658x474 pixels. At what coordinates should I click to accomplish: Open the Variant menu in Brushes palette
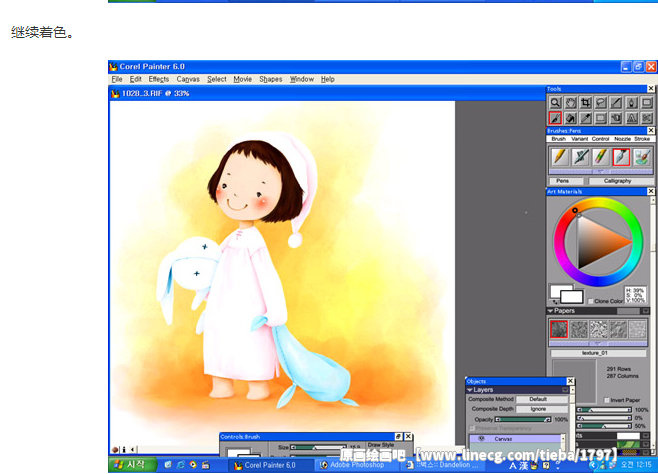(x=580, y=139)
